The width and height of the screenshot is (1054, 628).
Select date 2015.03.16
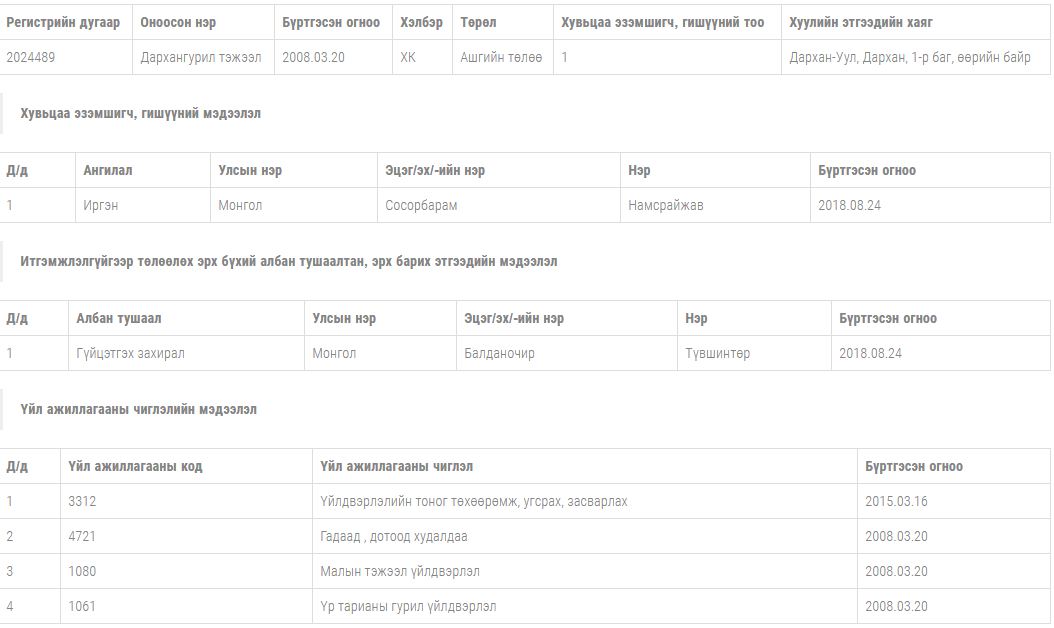(896, 501)
